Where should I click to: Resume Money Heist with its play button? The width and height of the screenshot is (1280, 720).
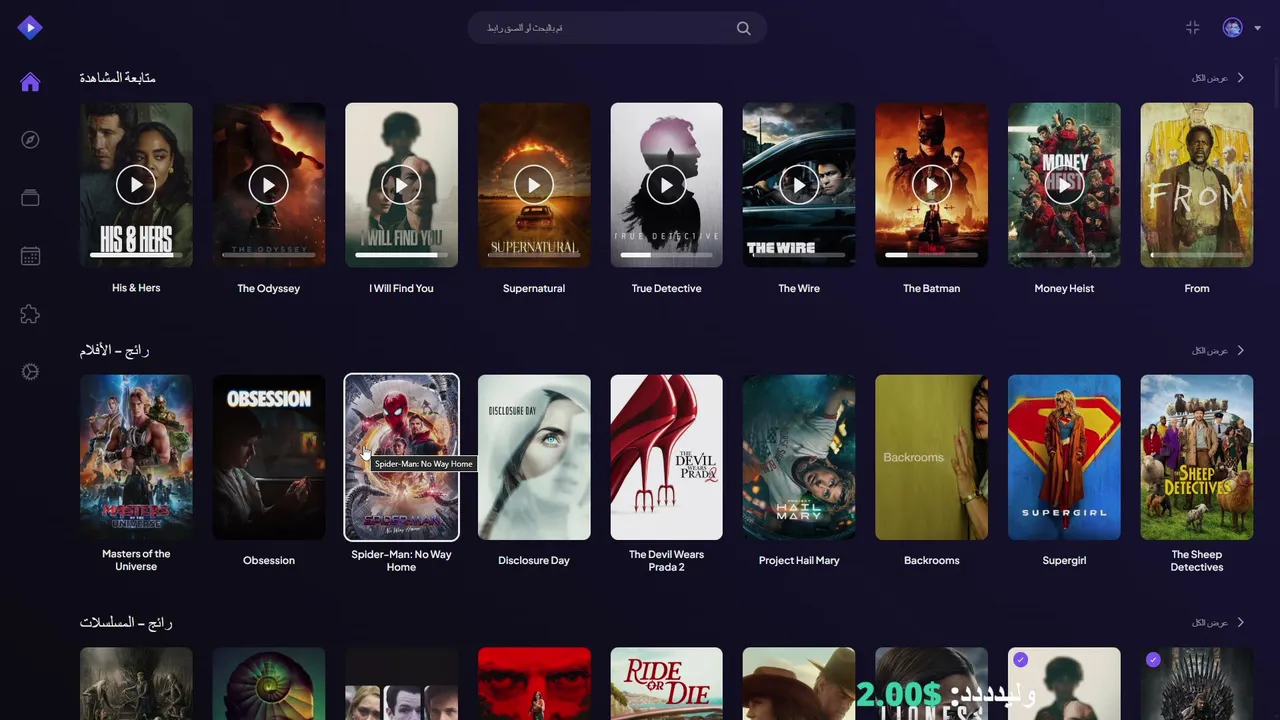[x=1064, y=184]
